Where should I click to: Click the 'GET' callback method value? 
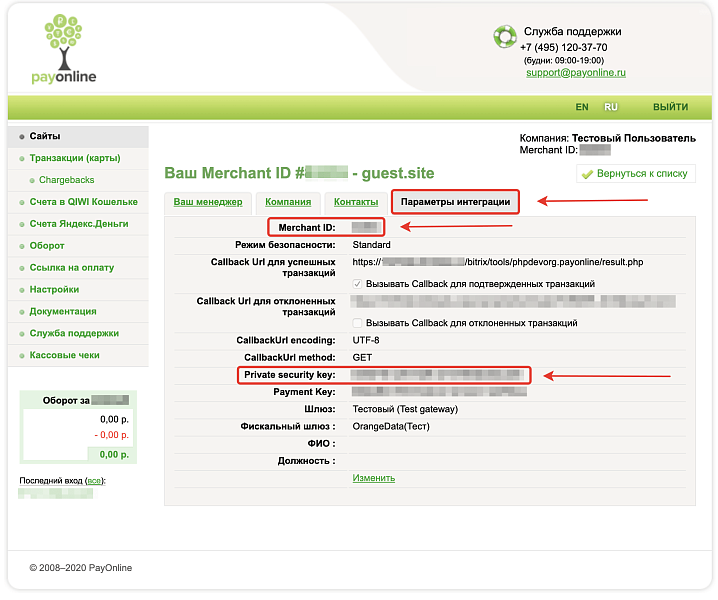362,358
